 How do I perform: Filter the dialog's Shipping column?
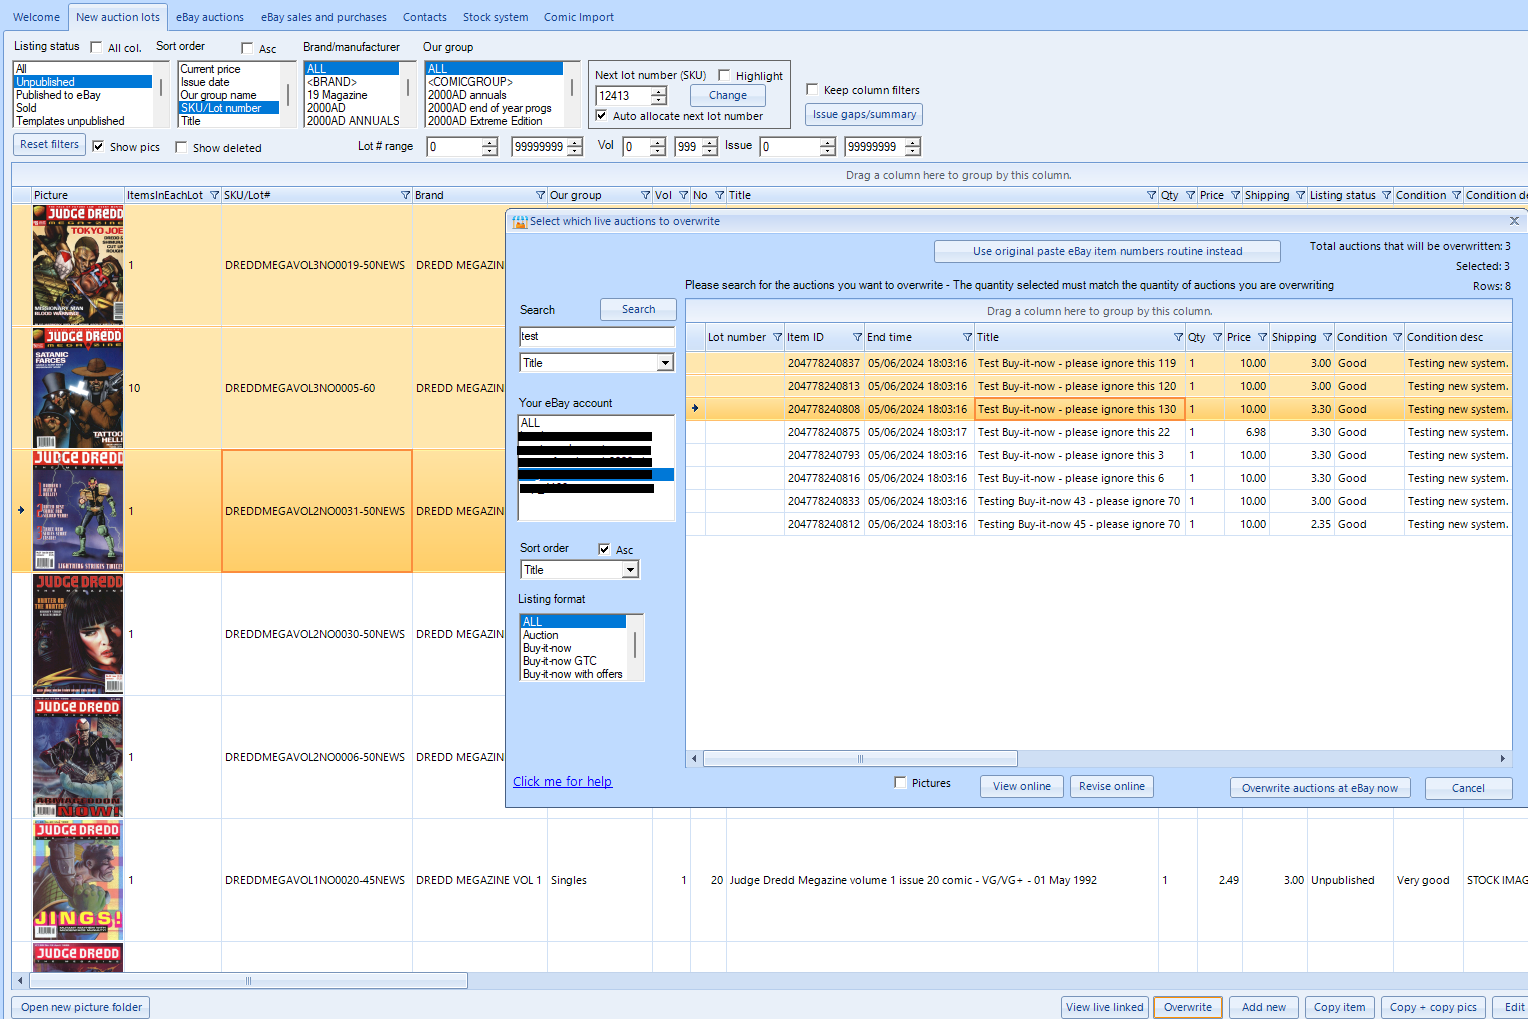click(1327, 337)
